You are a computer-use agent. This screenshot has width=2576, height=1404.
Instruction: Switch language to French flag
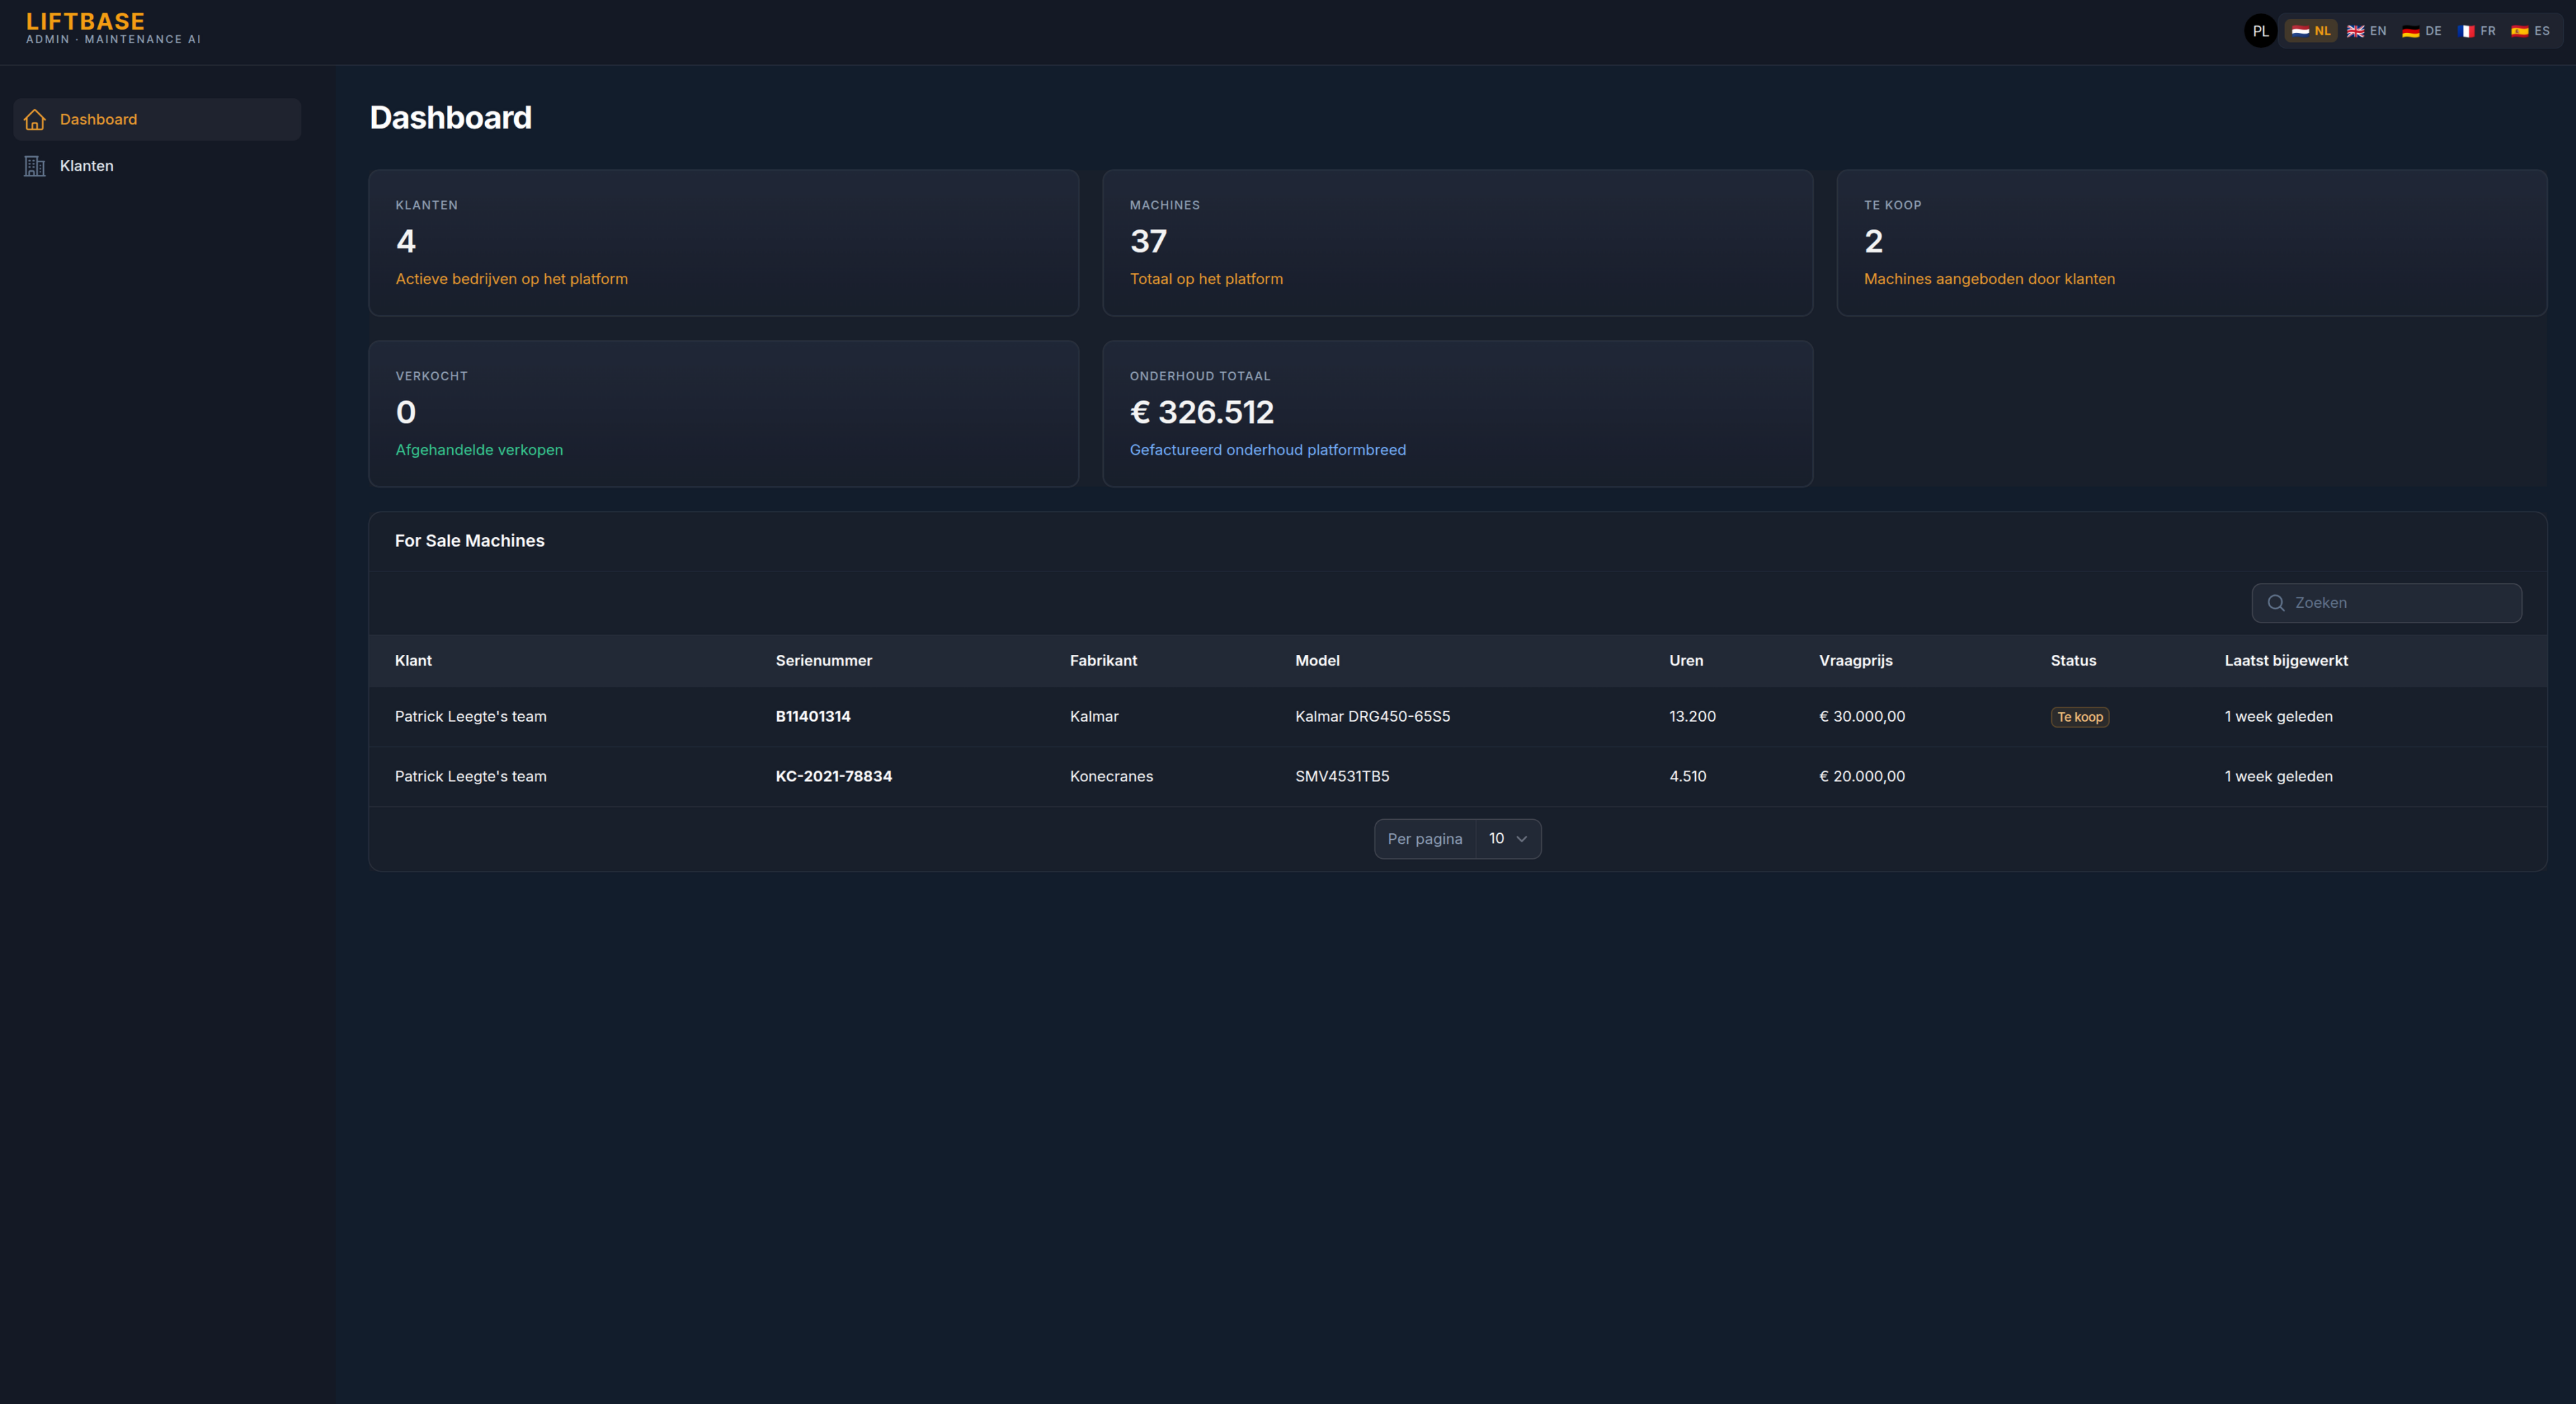(2467, 31)
